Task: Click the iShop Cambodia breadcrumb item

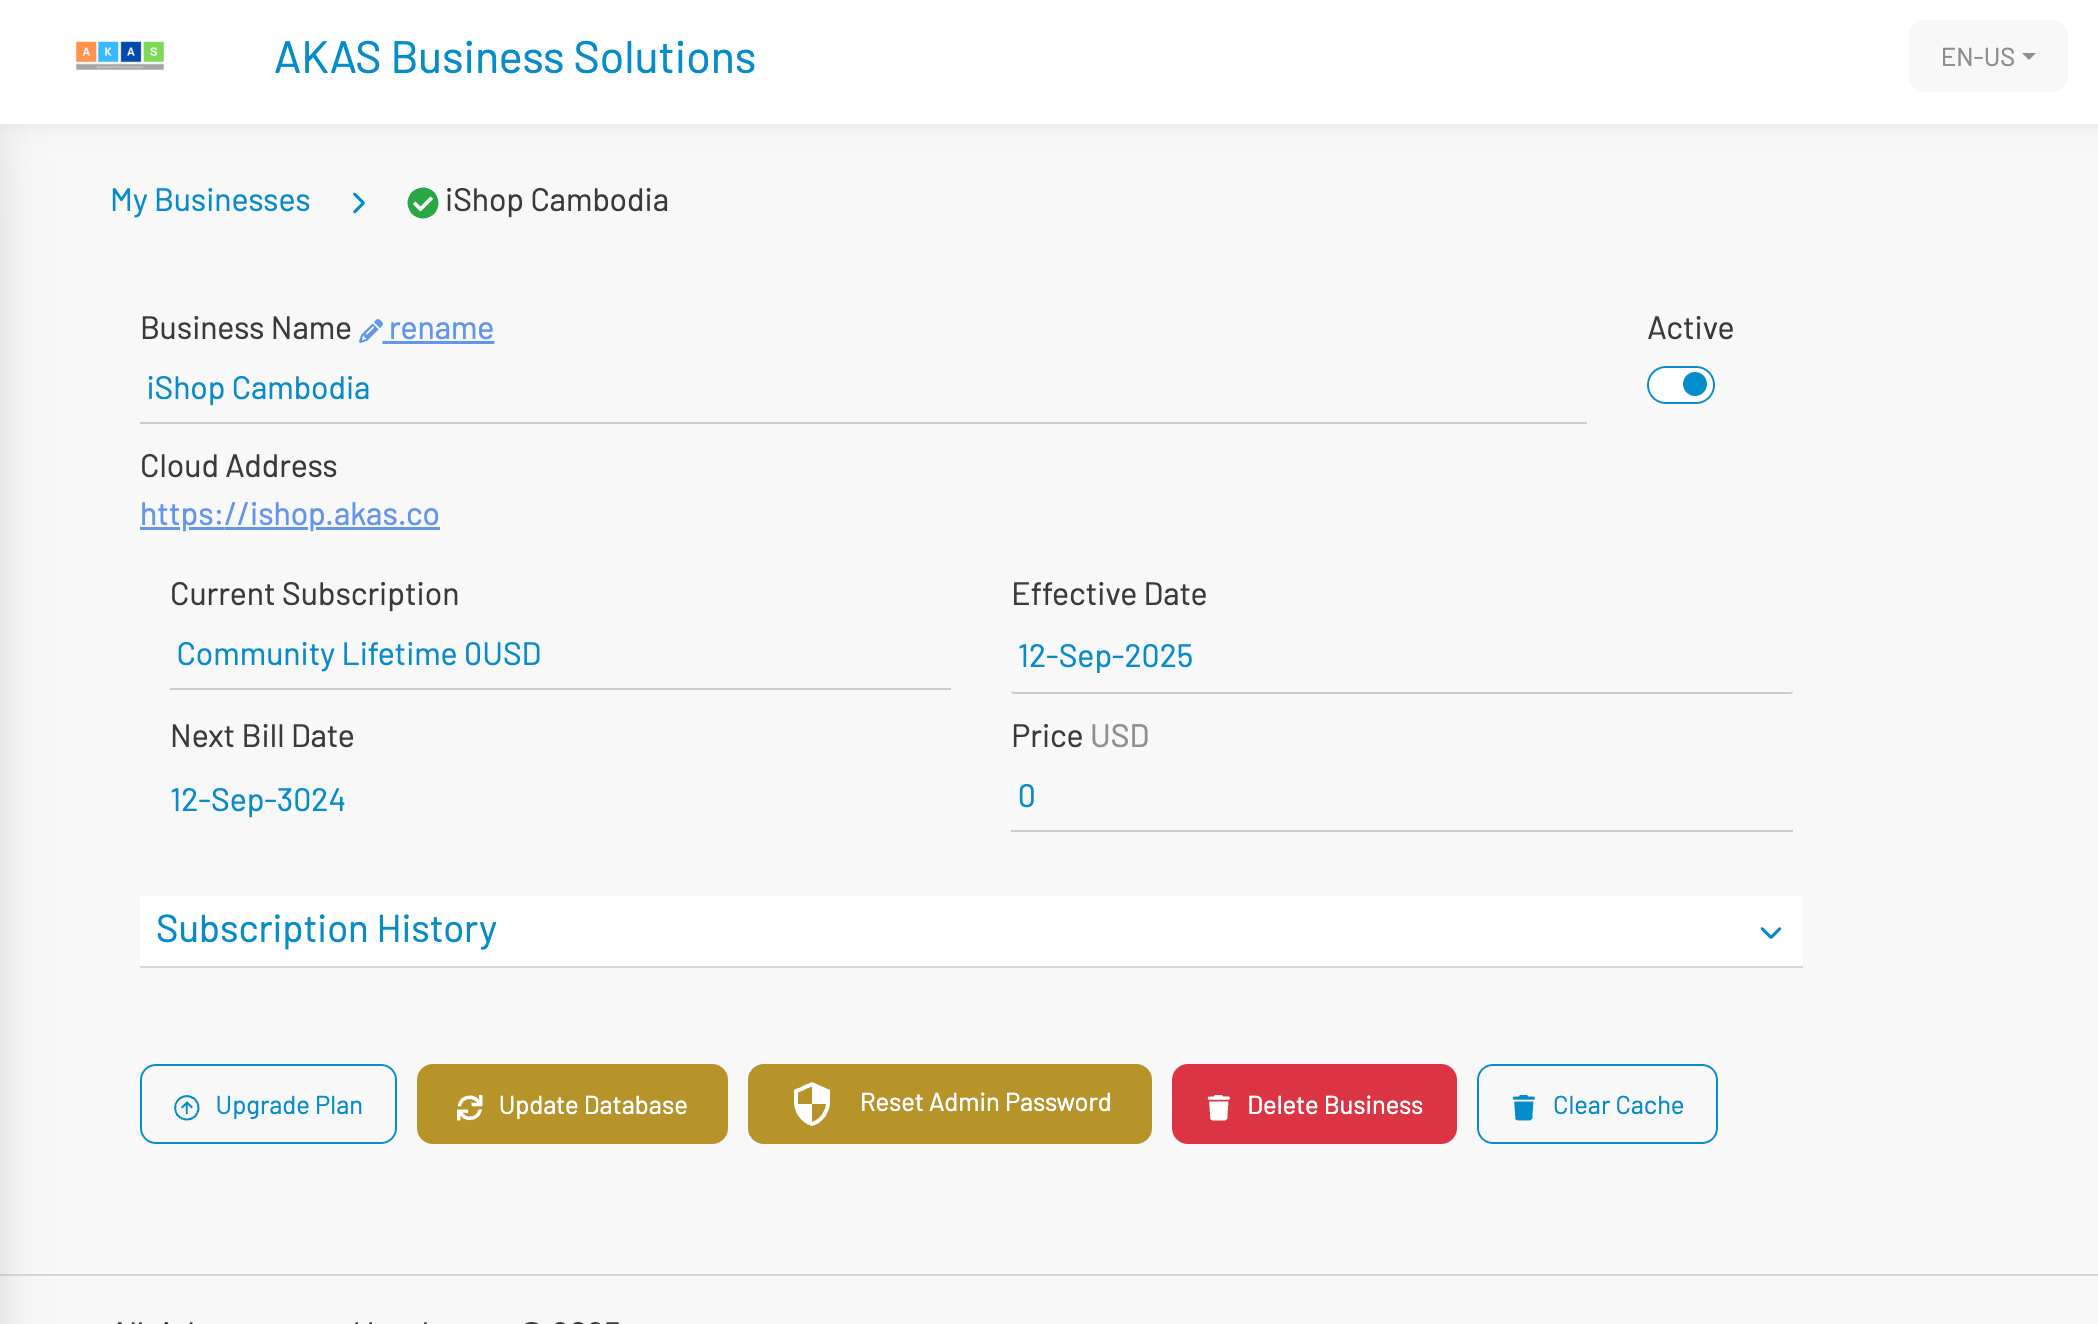Action: (x=556, y=201)
